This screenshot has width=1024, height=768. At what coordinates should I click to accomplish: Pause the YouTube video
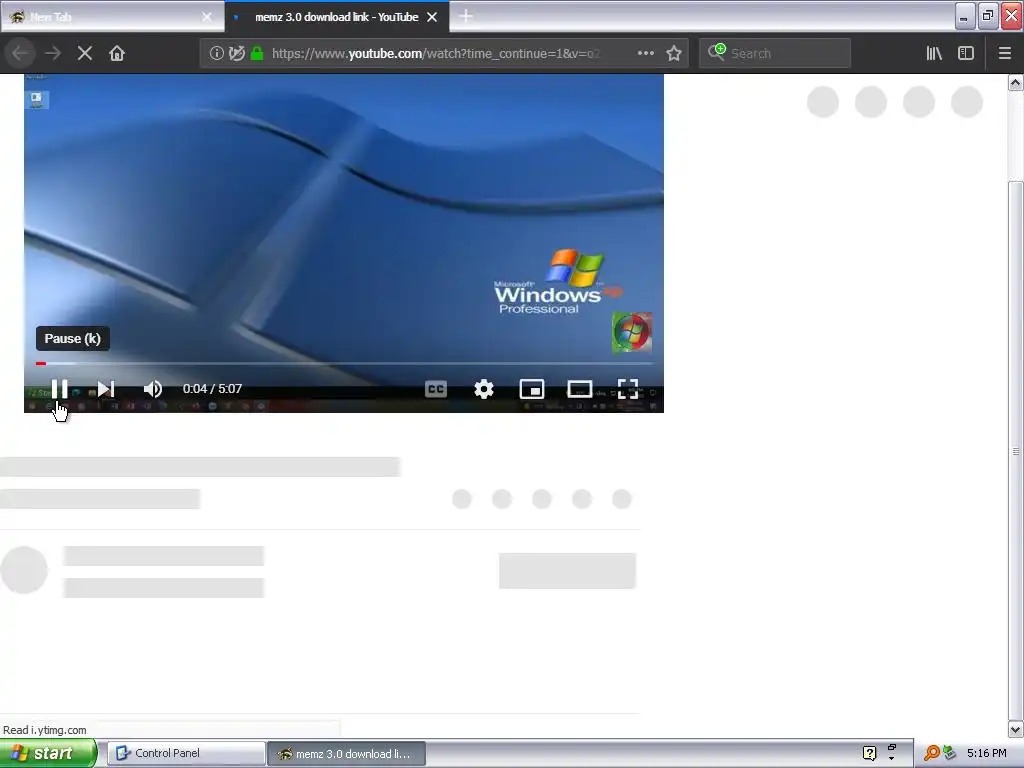point(59,389)
